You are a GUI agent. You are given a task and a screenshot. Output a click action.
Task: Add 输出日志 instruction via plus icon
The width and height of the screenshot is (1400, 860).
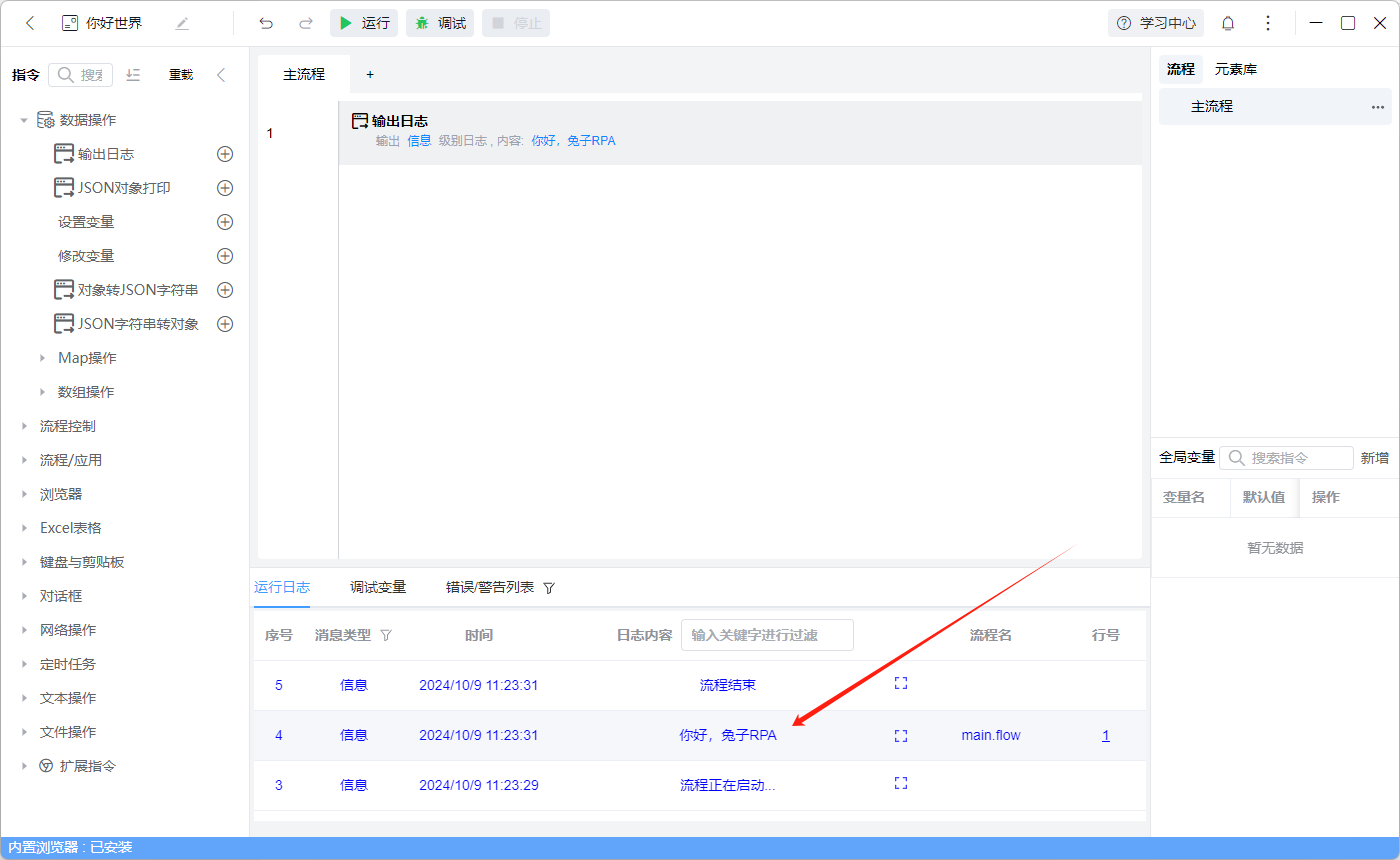(x=225, y=154)
